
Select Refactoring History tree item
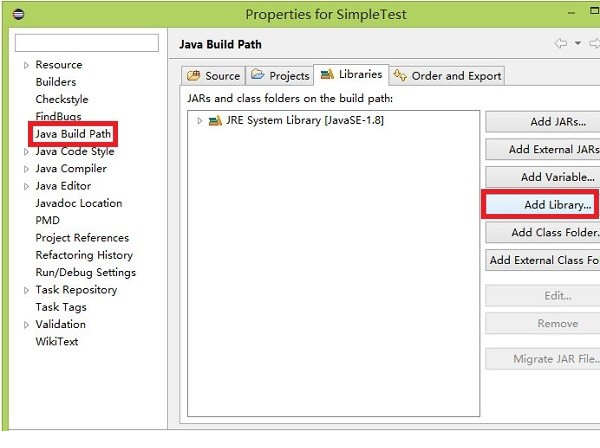84,255
